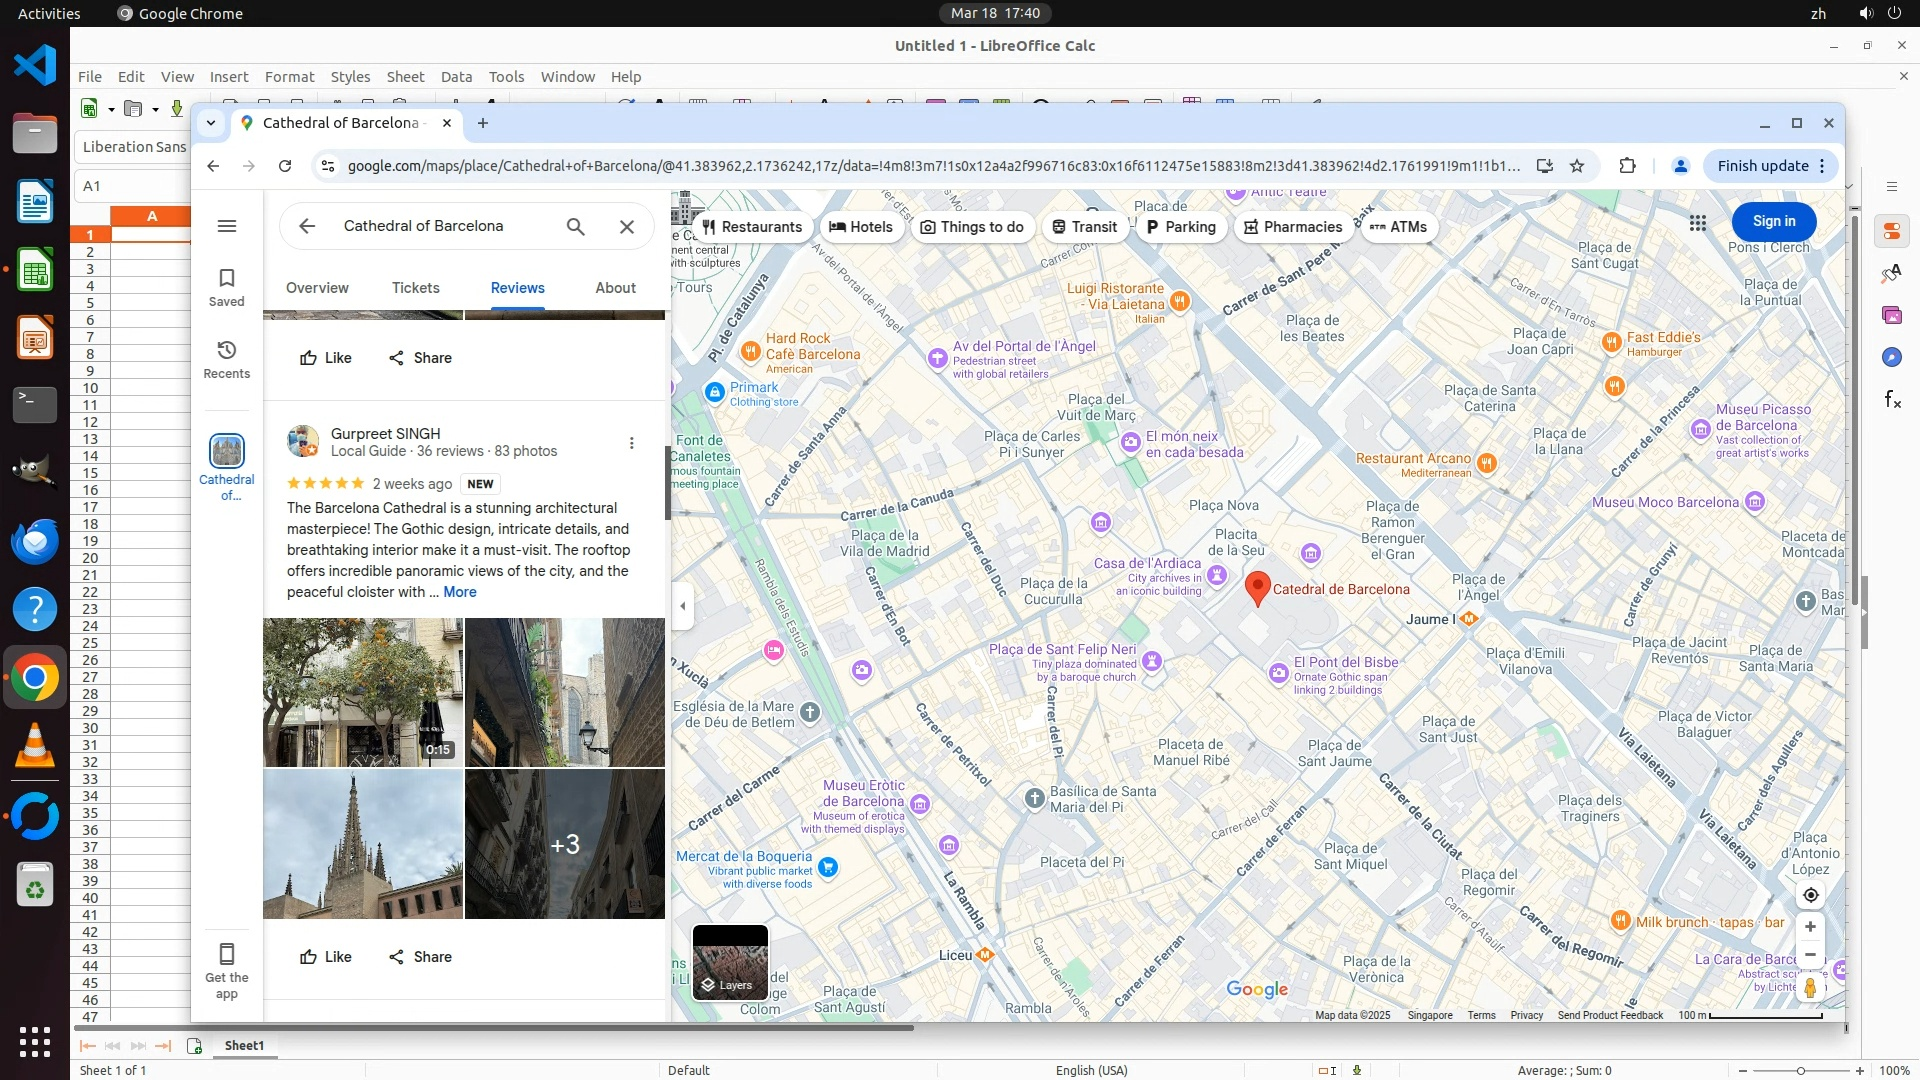Screen dimensions: 1920x1080
Task: Zoom in on the map with plus button
Action: tap(1810, 926)
